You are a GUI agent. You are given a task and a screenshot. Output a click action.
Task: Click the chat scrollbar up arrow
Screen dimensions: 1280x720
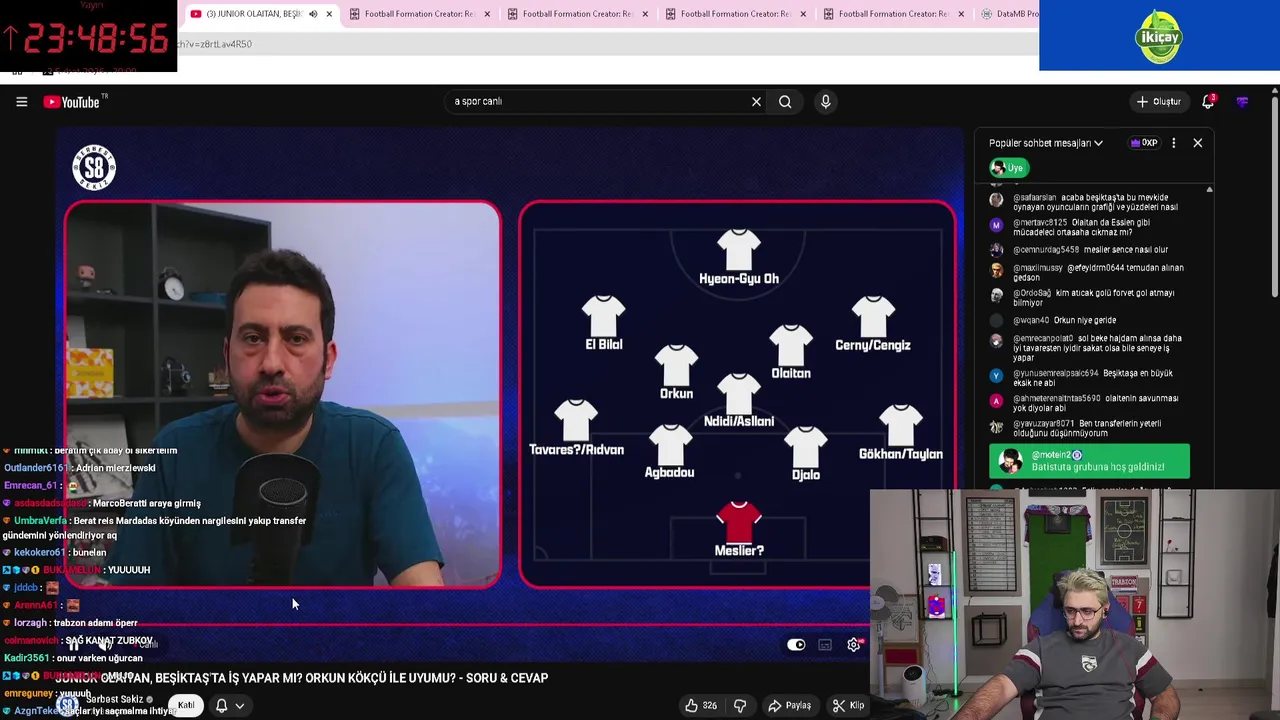pos(1209,189)
